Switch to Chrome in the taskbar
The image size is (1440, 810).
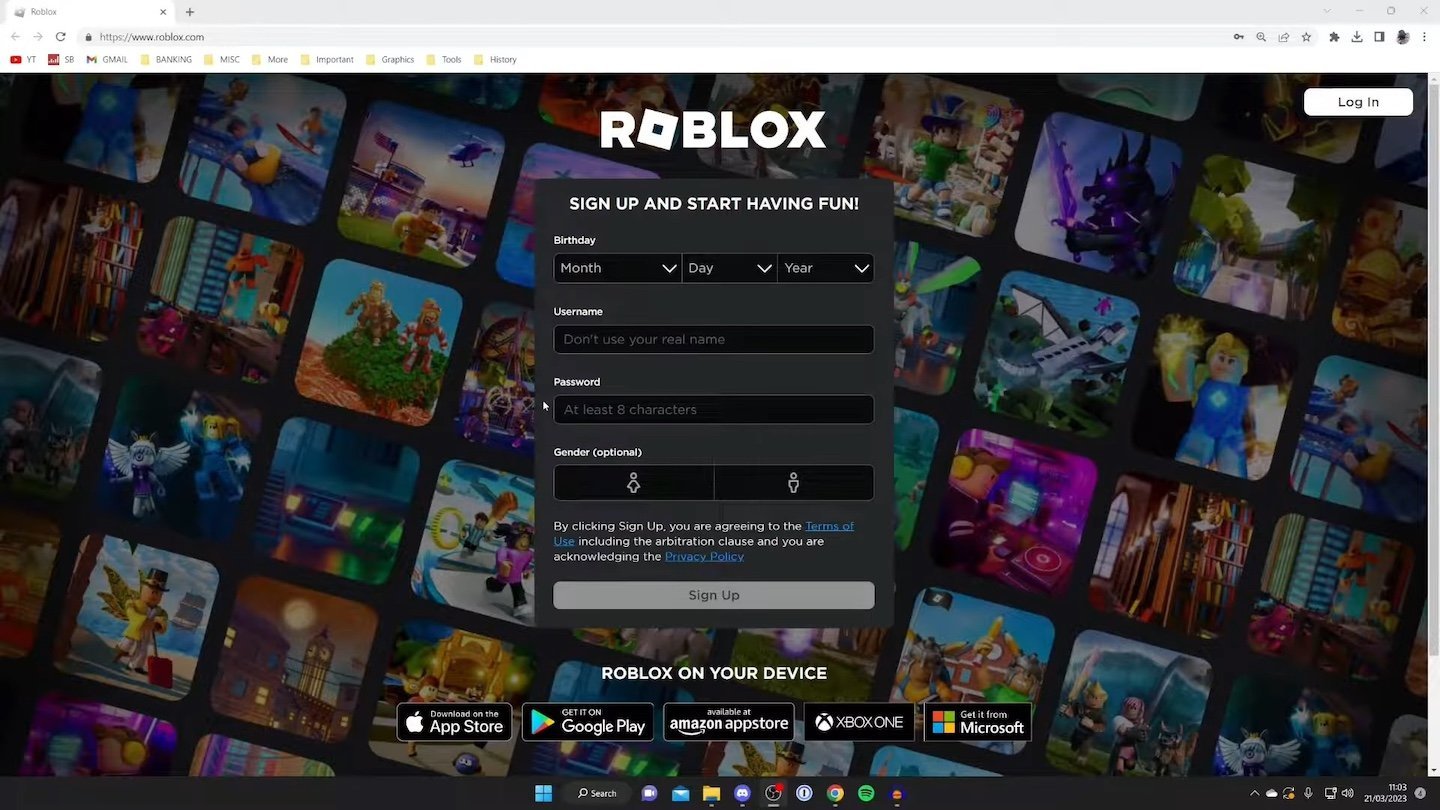(x=835, y=793)
